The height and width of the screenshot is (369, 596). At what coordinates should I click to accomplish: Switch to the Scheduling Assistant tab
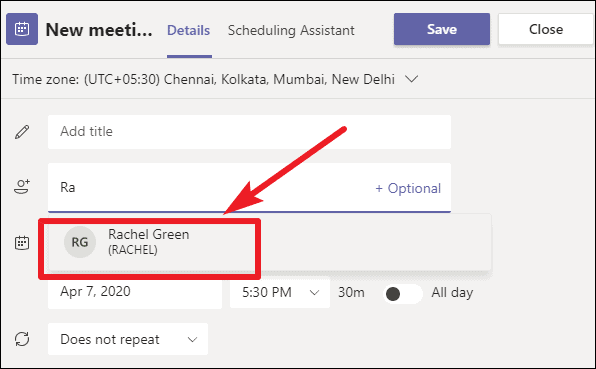point(291,30)
